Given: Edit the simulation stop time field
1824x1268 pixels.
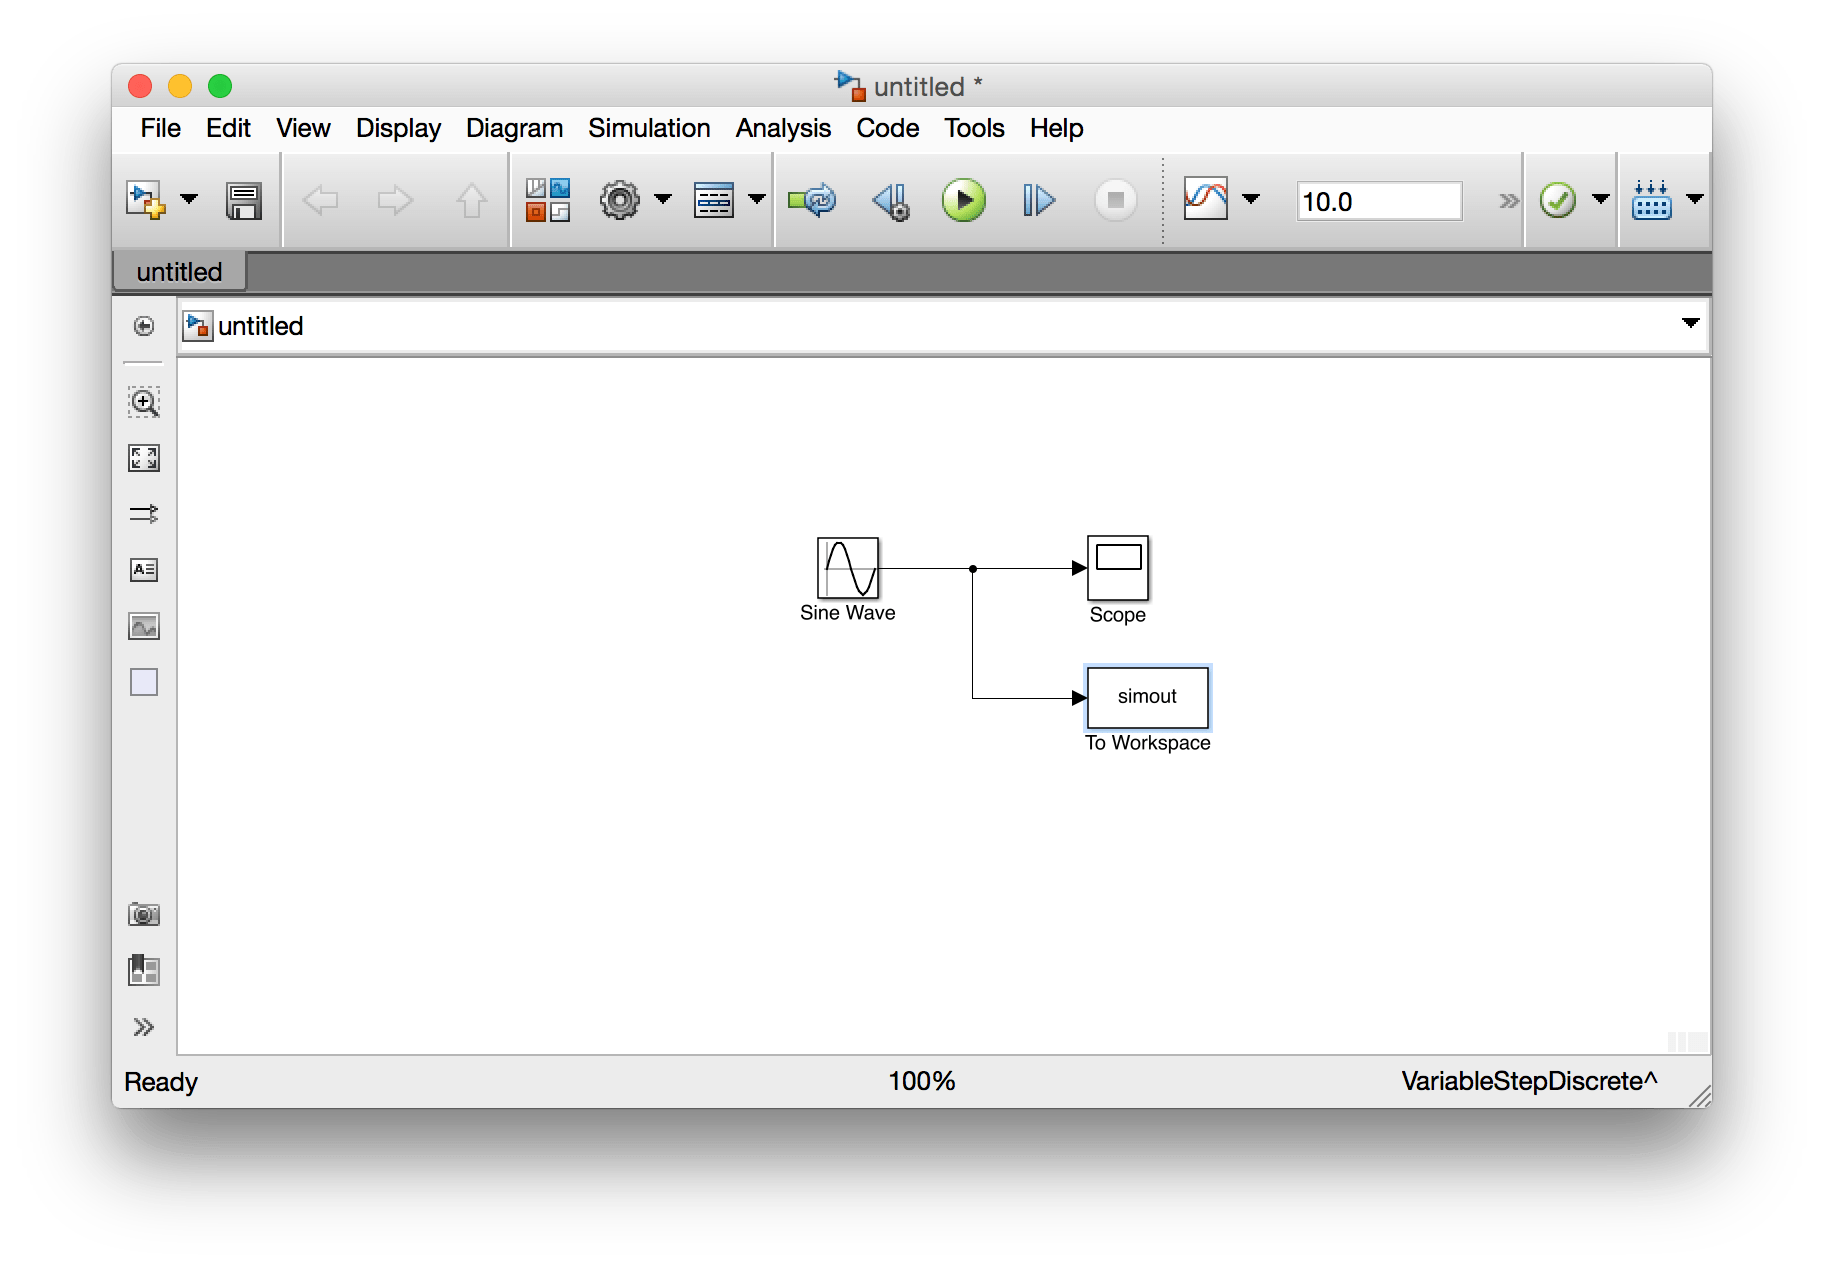Looking at the screenshot, I should (1379, 200).
